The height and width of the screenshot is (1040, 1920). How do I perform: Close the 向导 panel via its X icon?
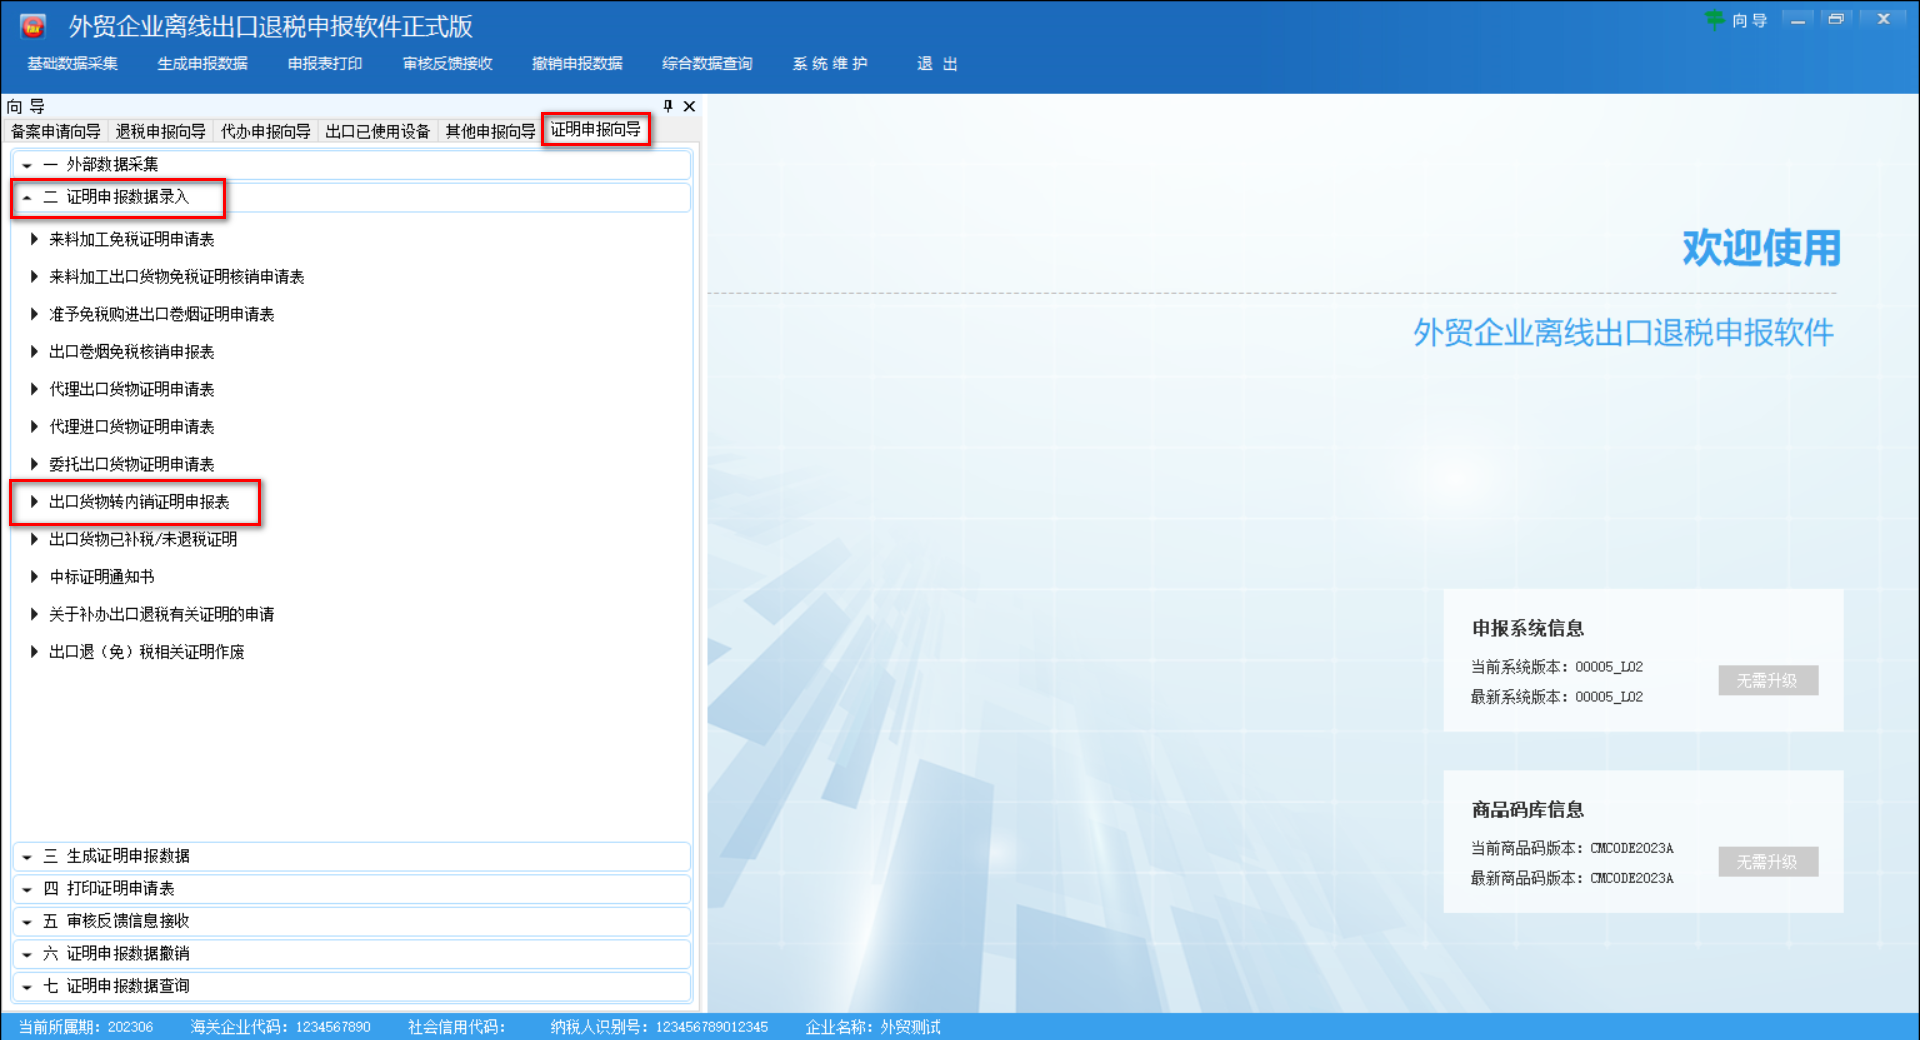click(x=689, y=106)
